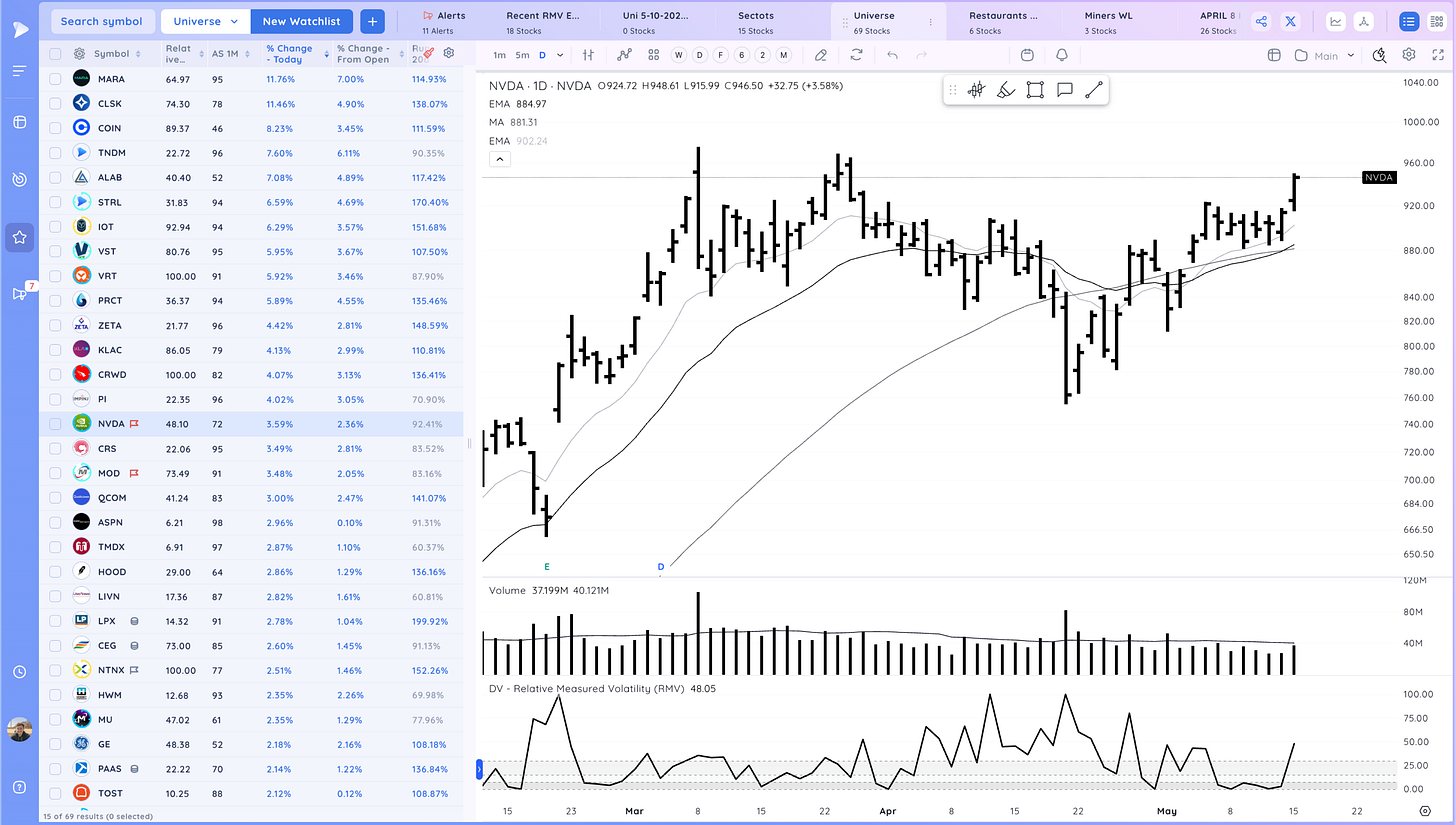The height and width of the screenshot is (825, 1456).
Task: Tick the checkbox for ZETA
Action: pos(55,325)
